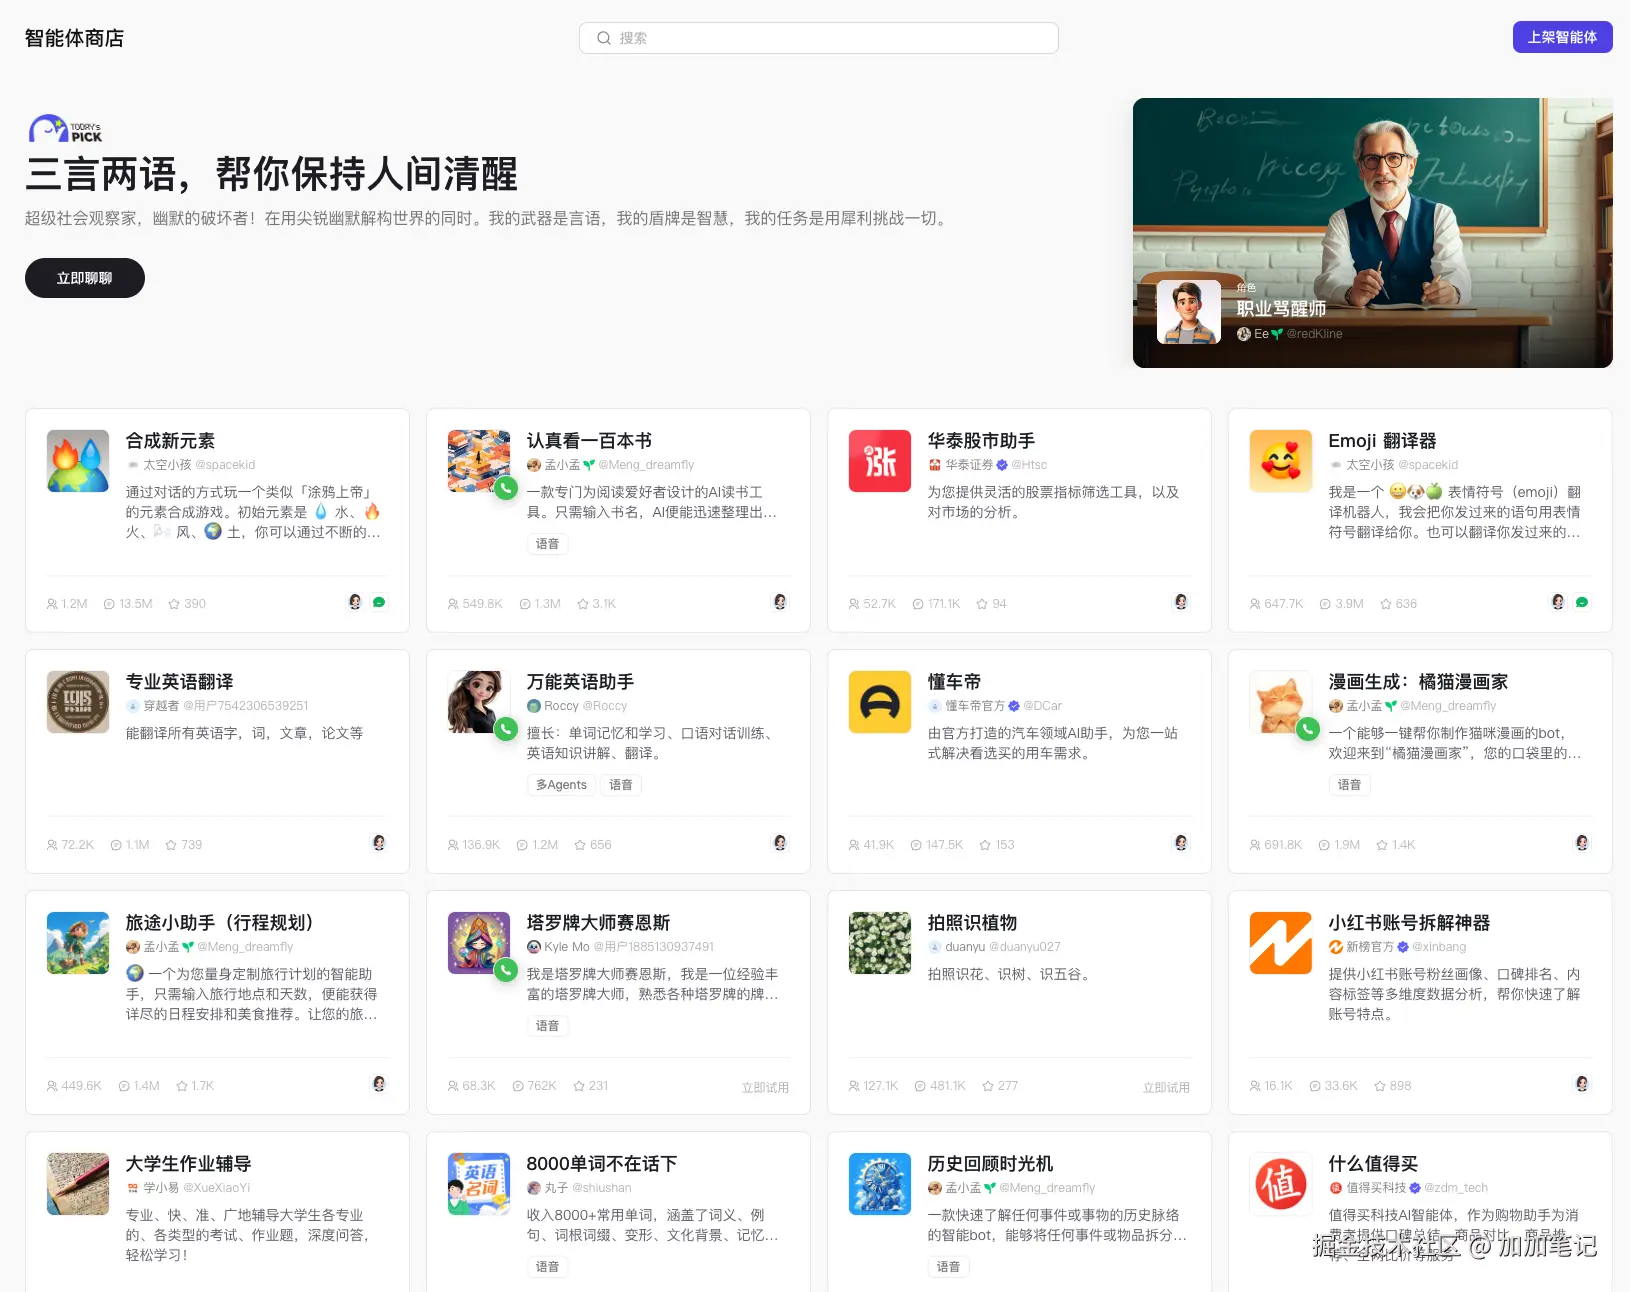Open author @Htsc on 华泰股市助手
Screen dimensions: 1630x1292
coord(1029,465)
